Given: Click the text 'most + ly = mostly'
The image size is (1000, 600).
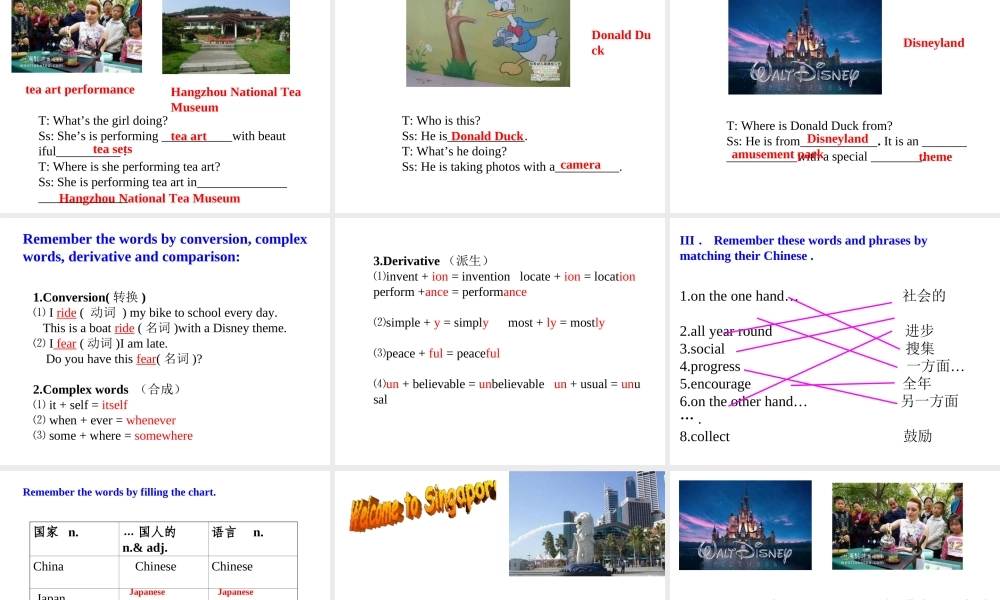Looking at the screenshot, I should (x=556, y=322).
